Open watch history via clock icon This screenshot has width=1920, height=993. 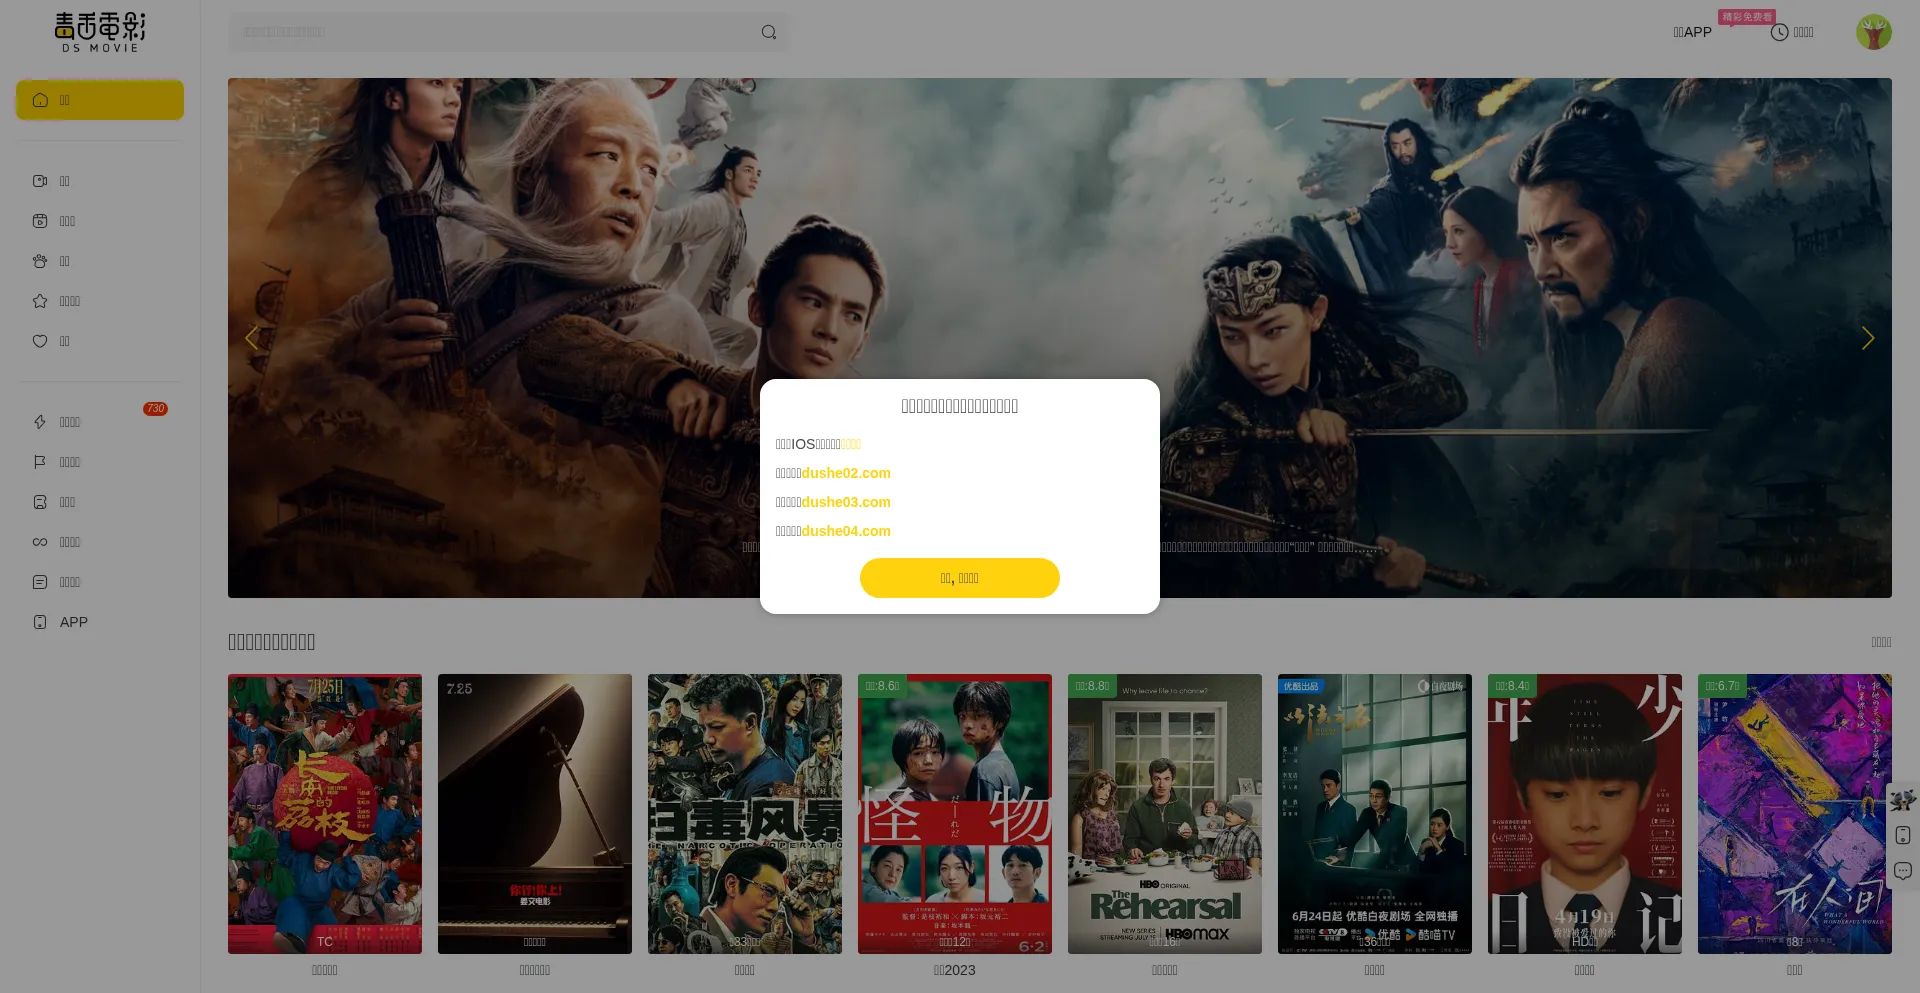pos(1792,32)
